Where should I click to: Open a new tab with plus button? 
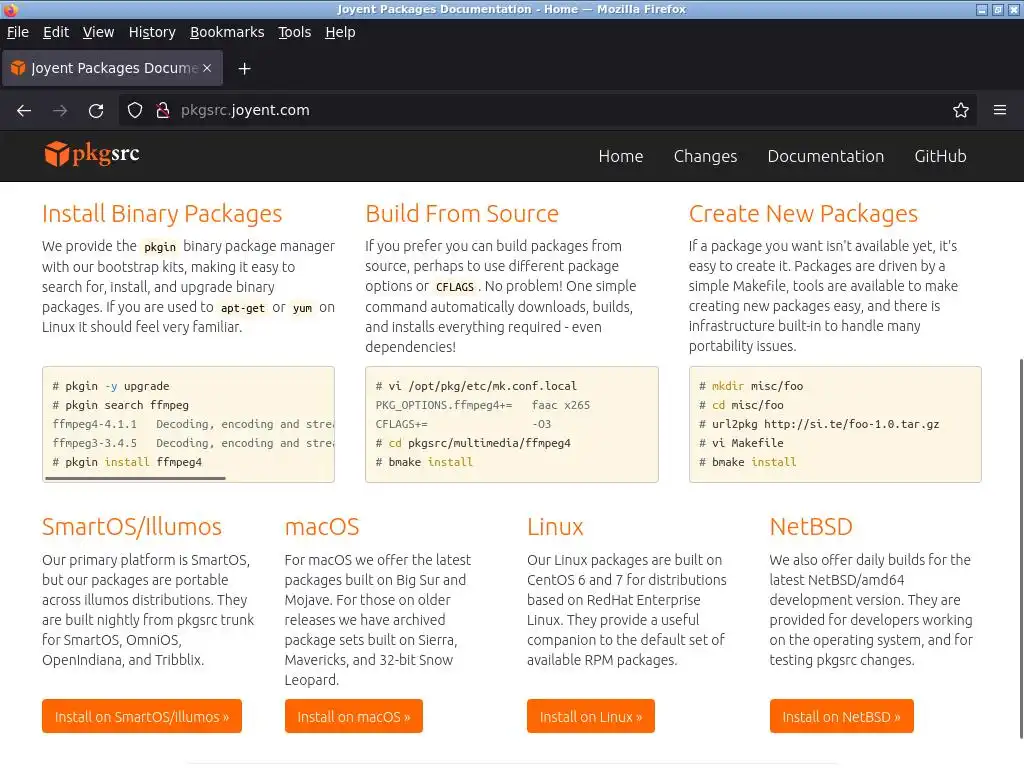pos(244,69)
